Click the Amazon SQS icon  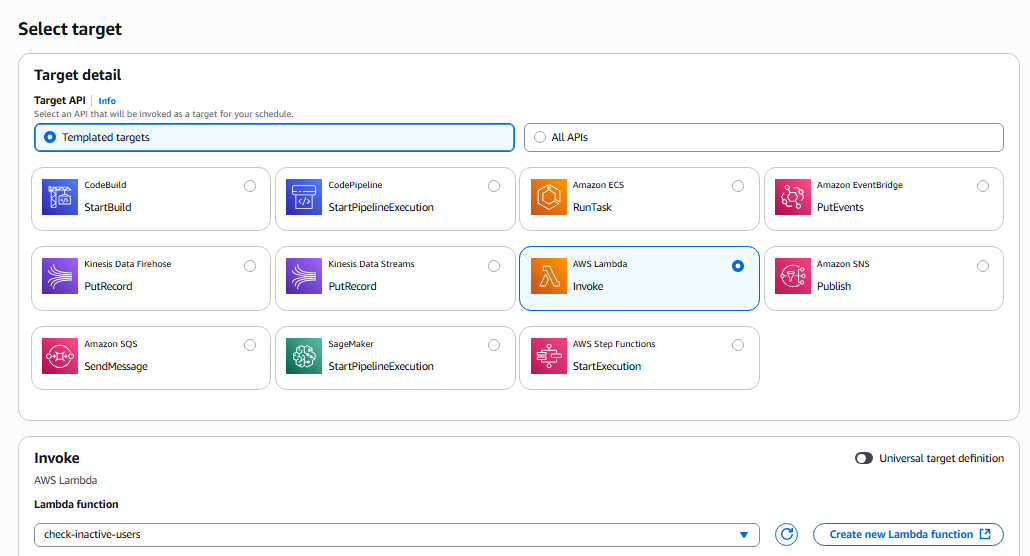click(60, 356)
